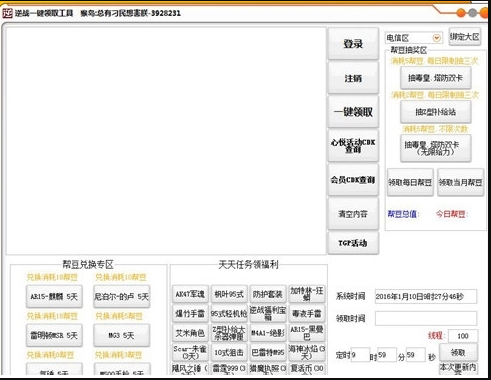Click the 领取时间 input field
The width and height of the screenshot is (491, 380).
coord(426,318)
